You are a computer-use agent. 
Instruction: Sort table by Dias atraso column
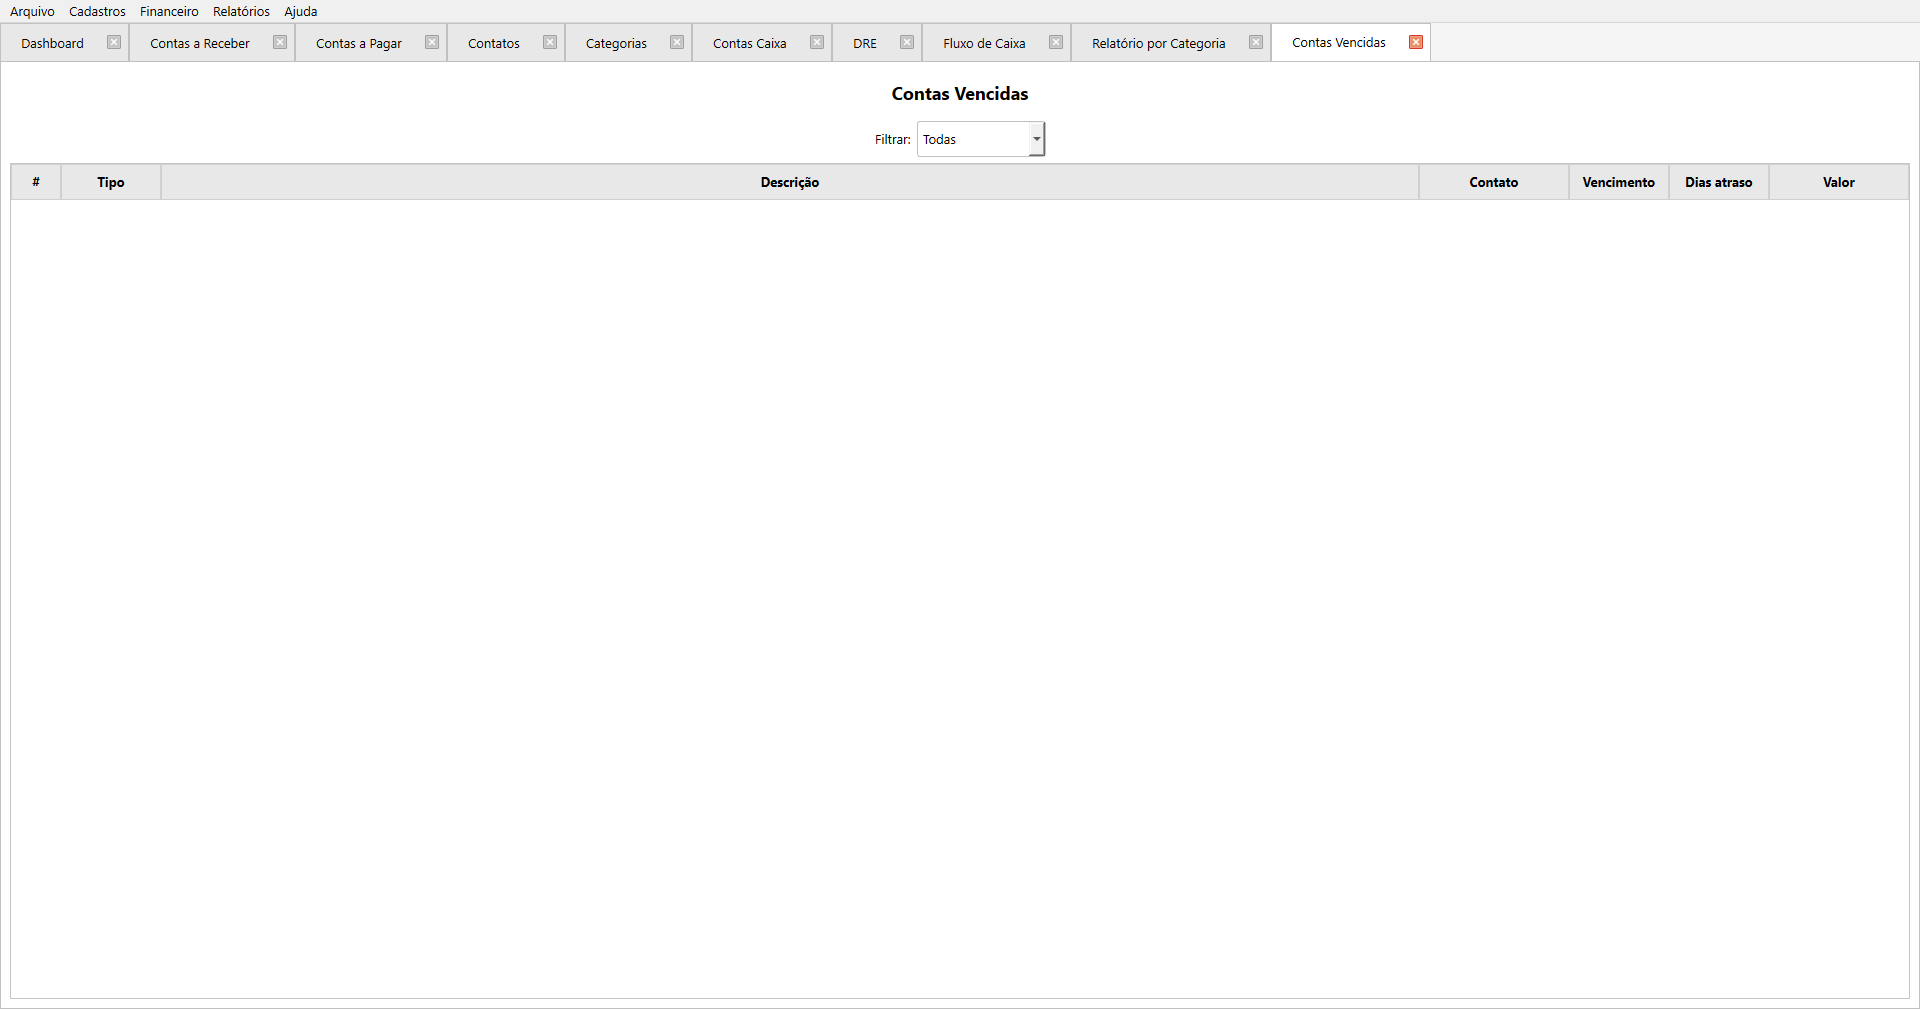(1718, 183)
